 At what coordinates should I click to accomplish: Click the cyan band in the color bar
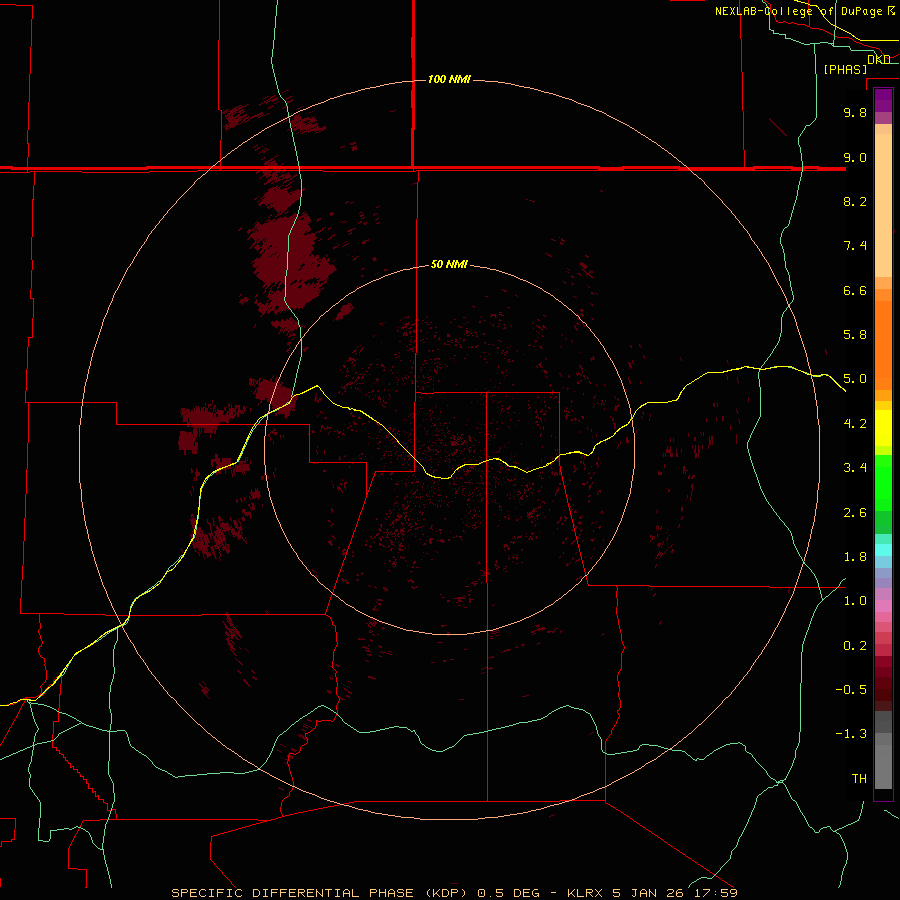[x=883, y=549]
